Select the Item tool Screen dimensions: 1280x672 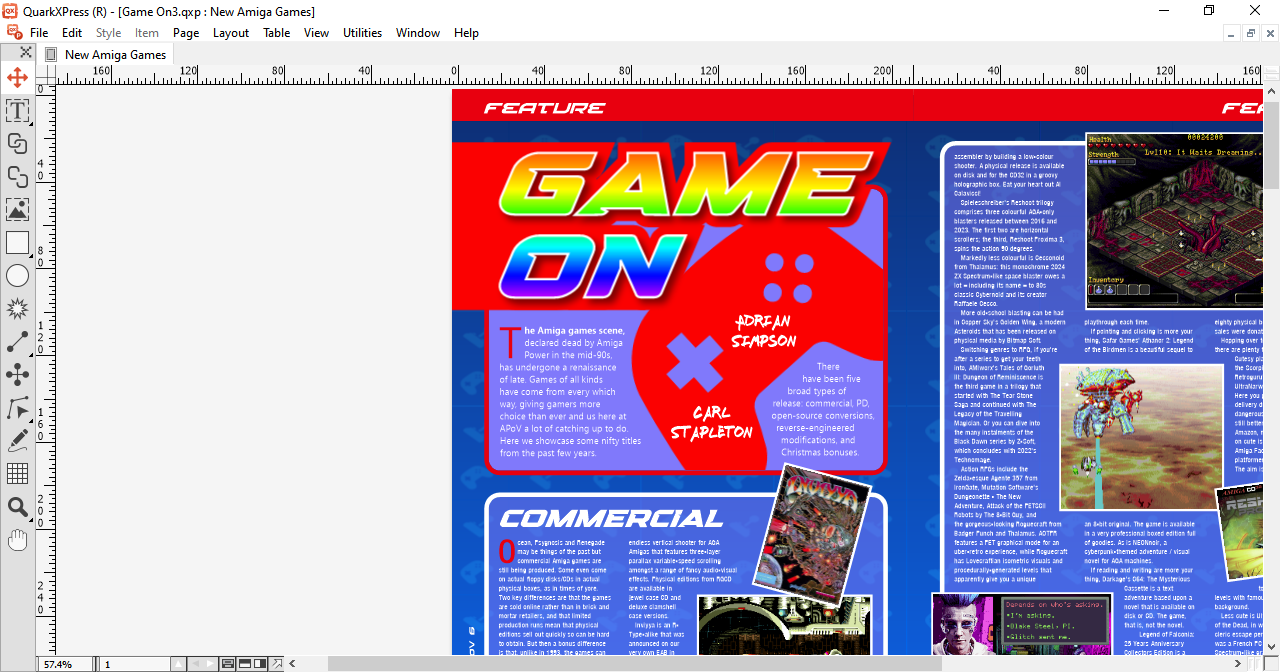click(x=17, y=76)
